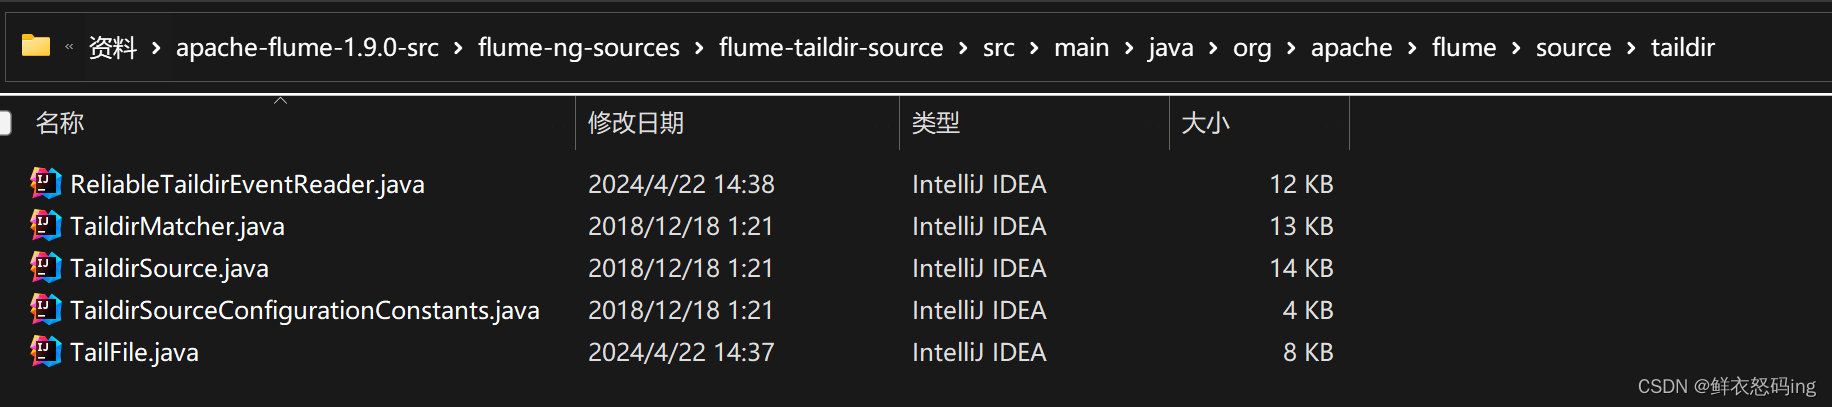Toggle the select-all checkbox in header
Screen dimensions: 1832x407
point(5,123)
